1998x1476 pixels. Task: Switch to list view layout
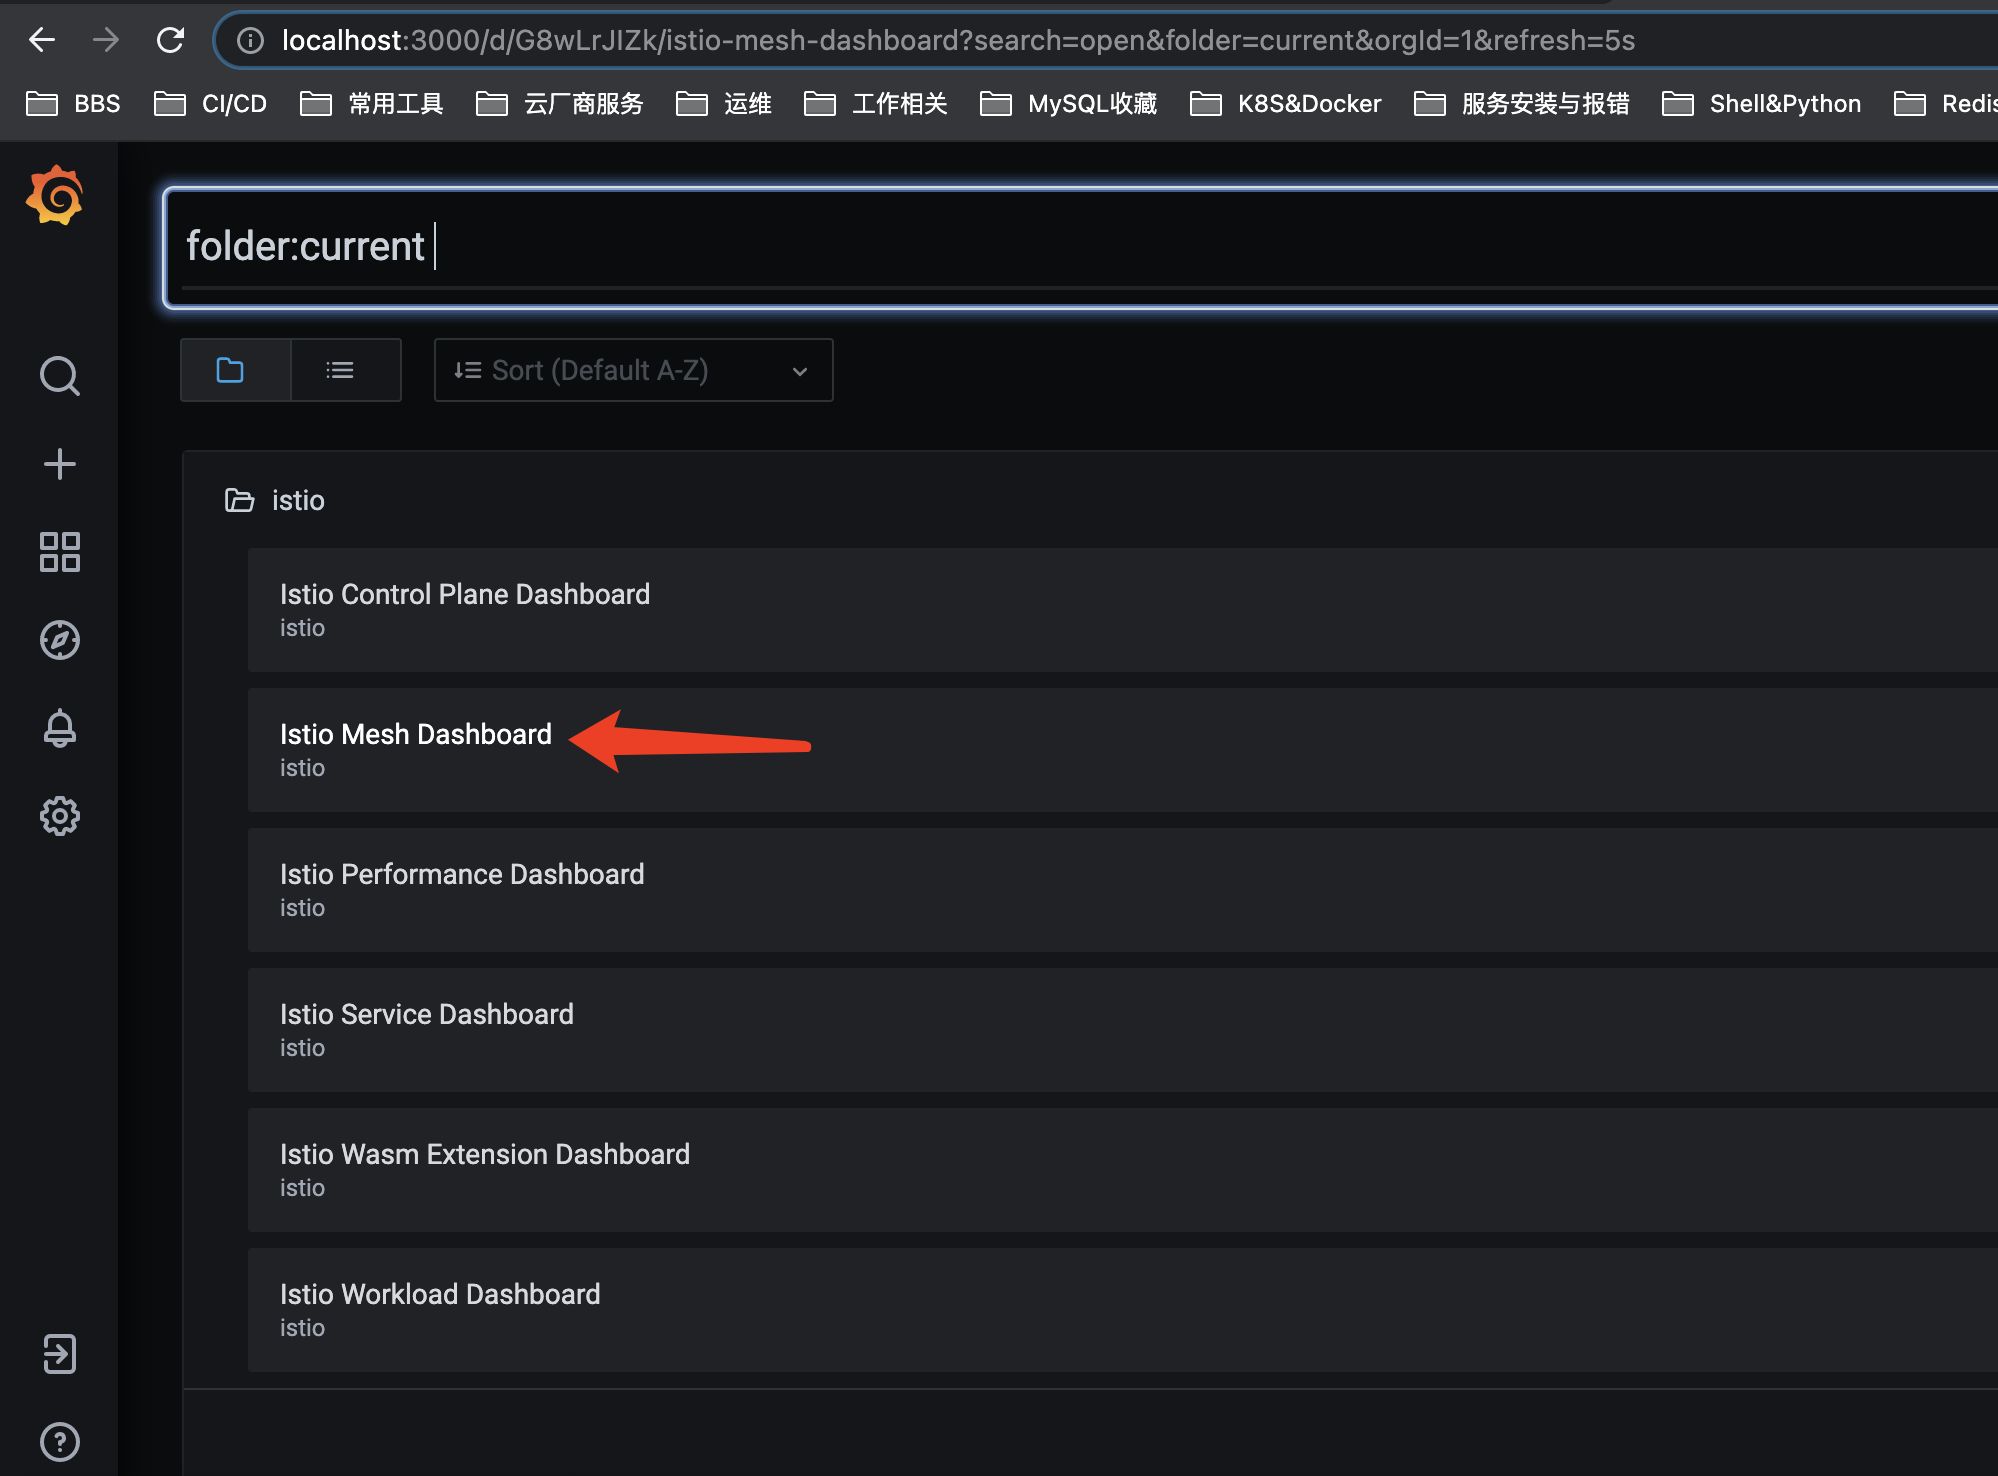click(x=340, y=371)
